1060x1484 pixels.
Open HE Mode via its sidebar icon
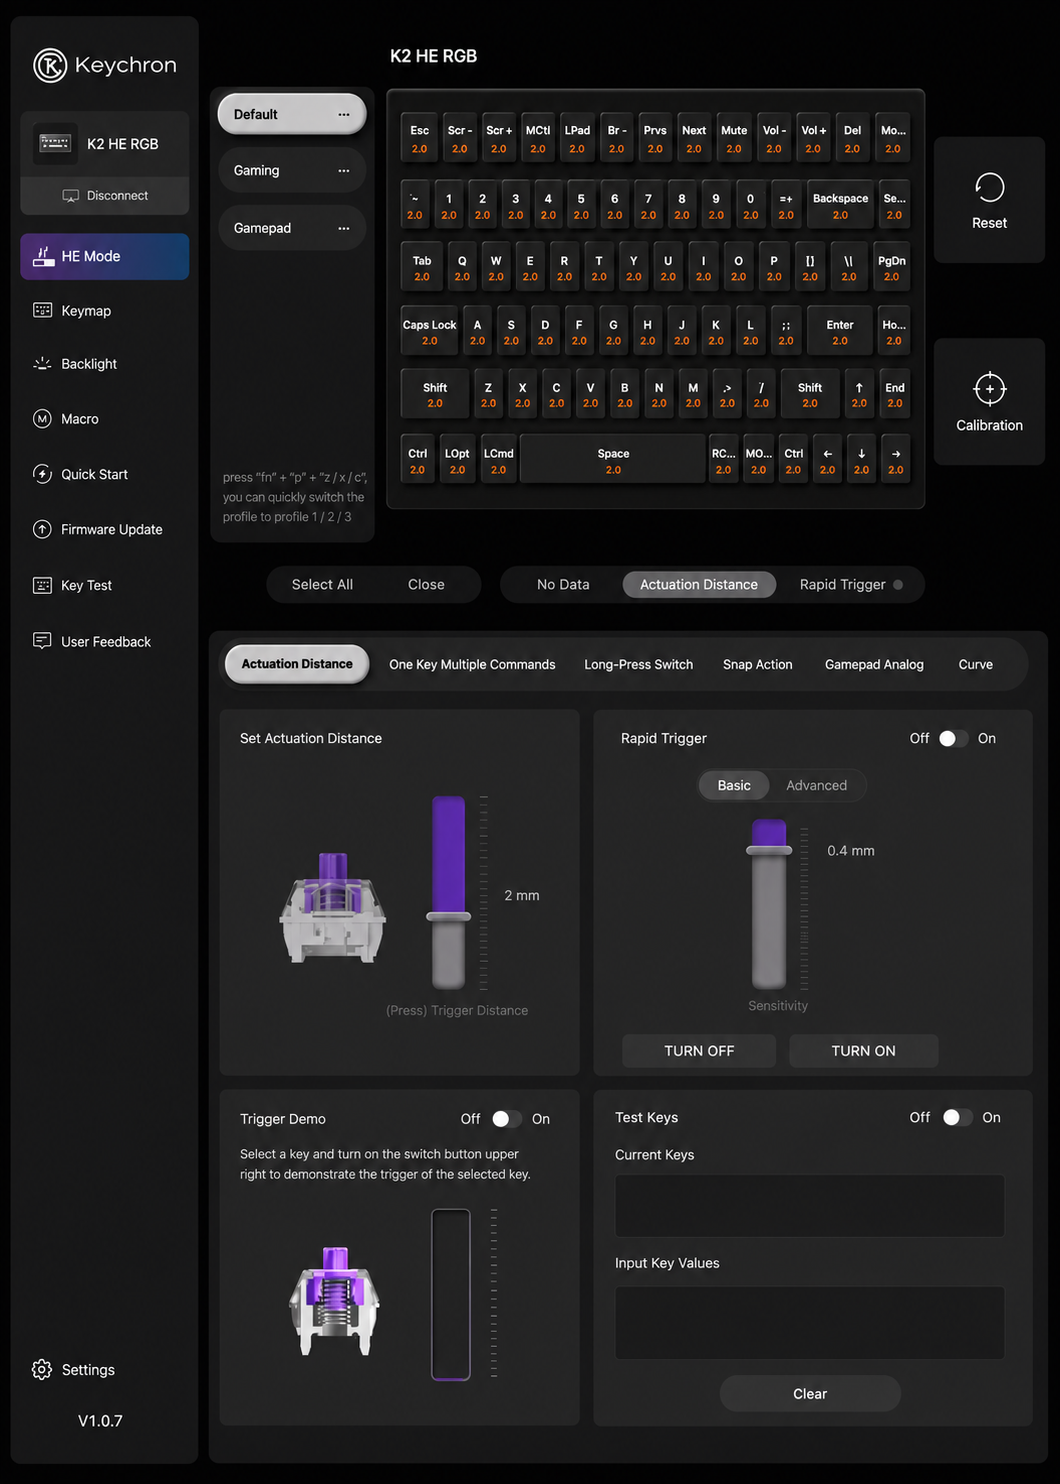pyautogui.click(x=43, y=256)
